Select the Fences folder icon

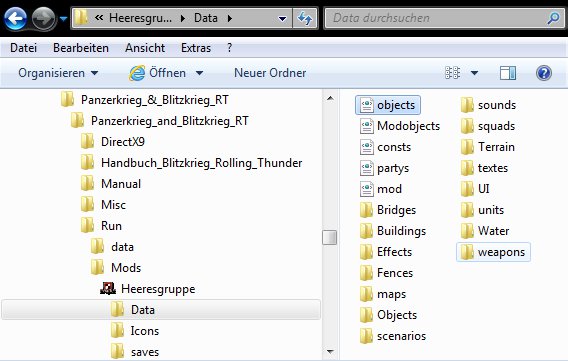click(367, 273)
